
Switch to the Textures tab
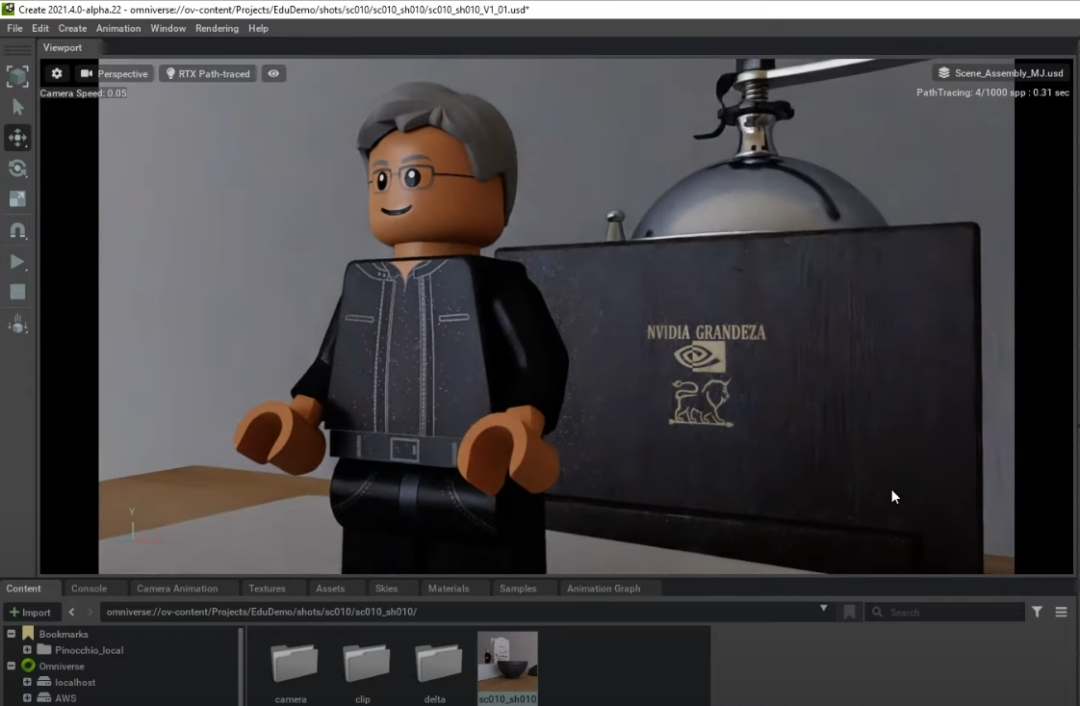(267, 588)
